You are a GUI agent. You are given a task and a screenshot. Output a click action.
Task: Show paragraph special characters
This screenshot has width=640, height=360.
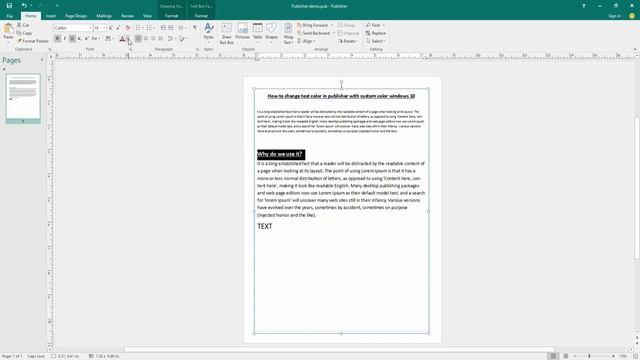pos(195,28)
